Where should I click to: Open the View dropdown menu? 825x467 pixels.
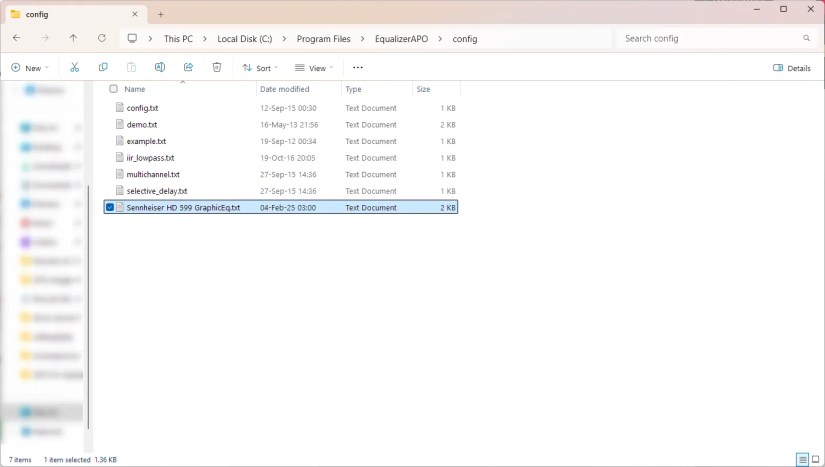click(x=314, y=68)
